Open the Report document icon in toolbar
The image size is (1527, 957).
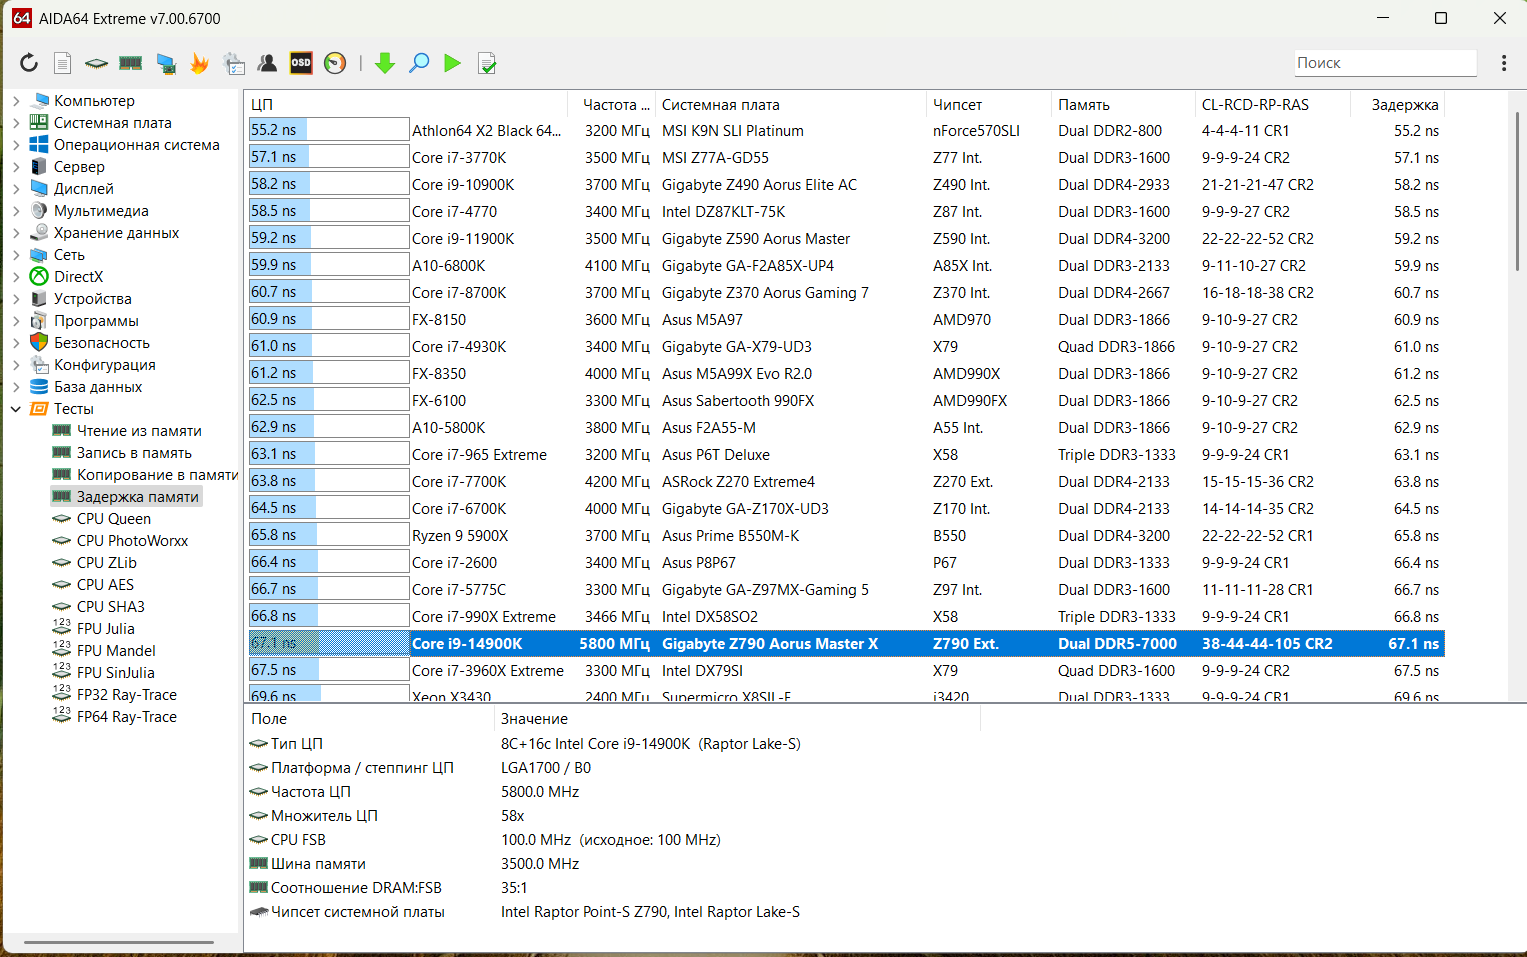(62, 63)
